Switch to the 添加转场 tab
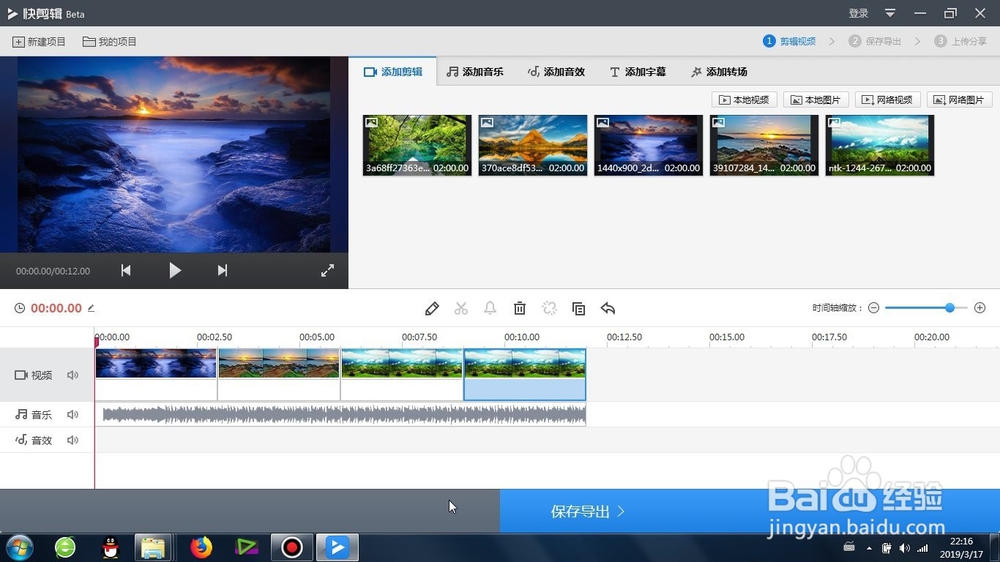Image resolution: width=1000 pixels, height=562 pixels. click(719, 71)
